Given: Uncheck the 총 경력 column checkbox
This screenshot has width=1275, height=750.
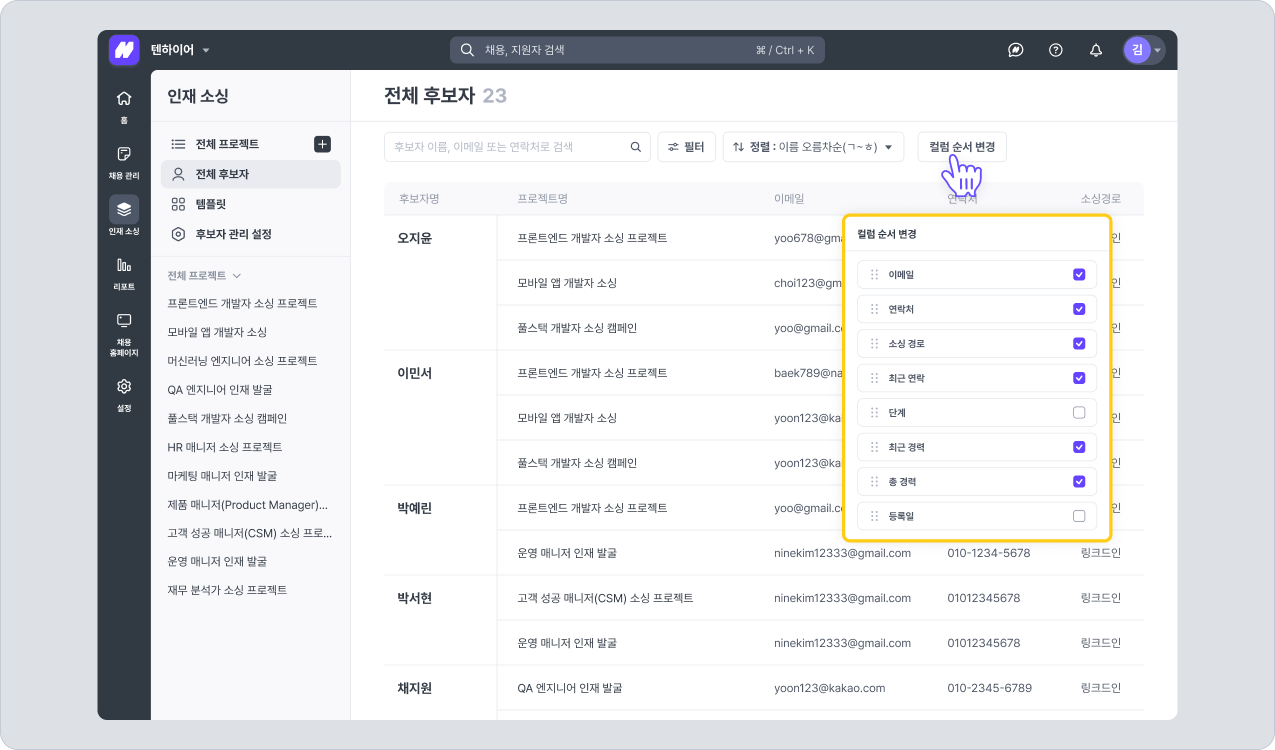Looking at the screenshot, I should click(x=1079, y=481).
